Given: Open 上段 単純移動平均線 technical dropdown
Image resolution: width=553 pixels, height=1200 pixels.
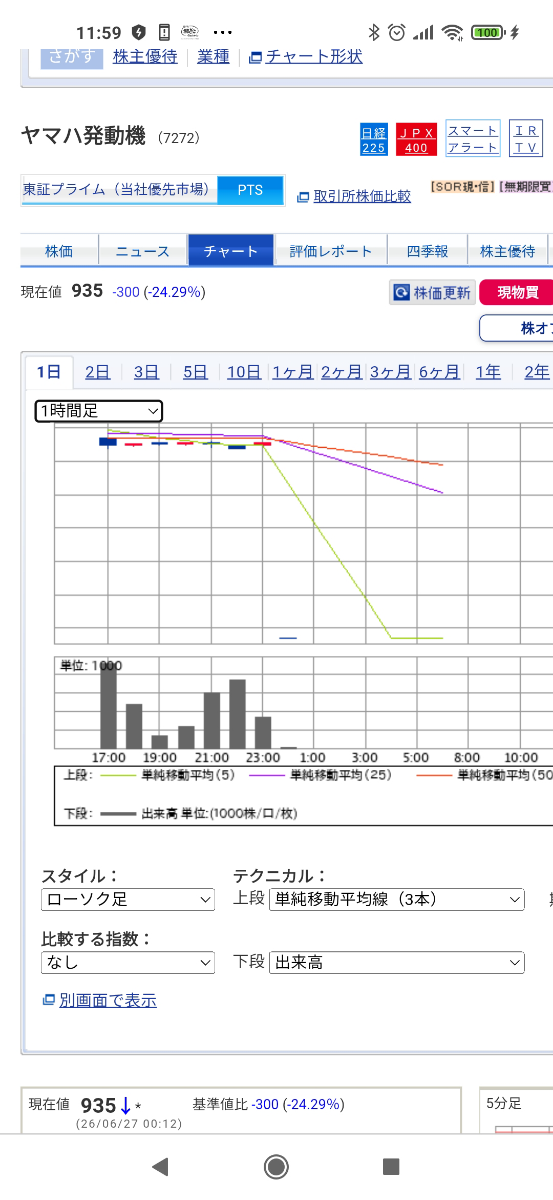Looking at the screenshot, I should click(396, 899).
